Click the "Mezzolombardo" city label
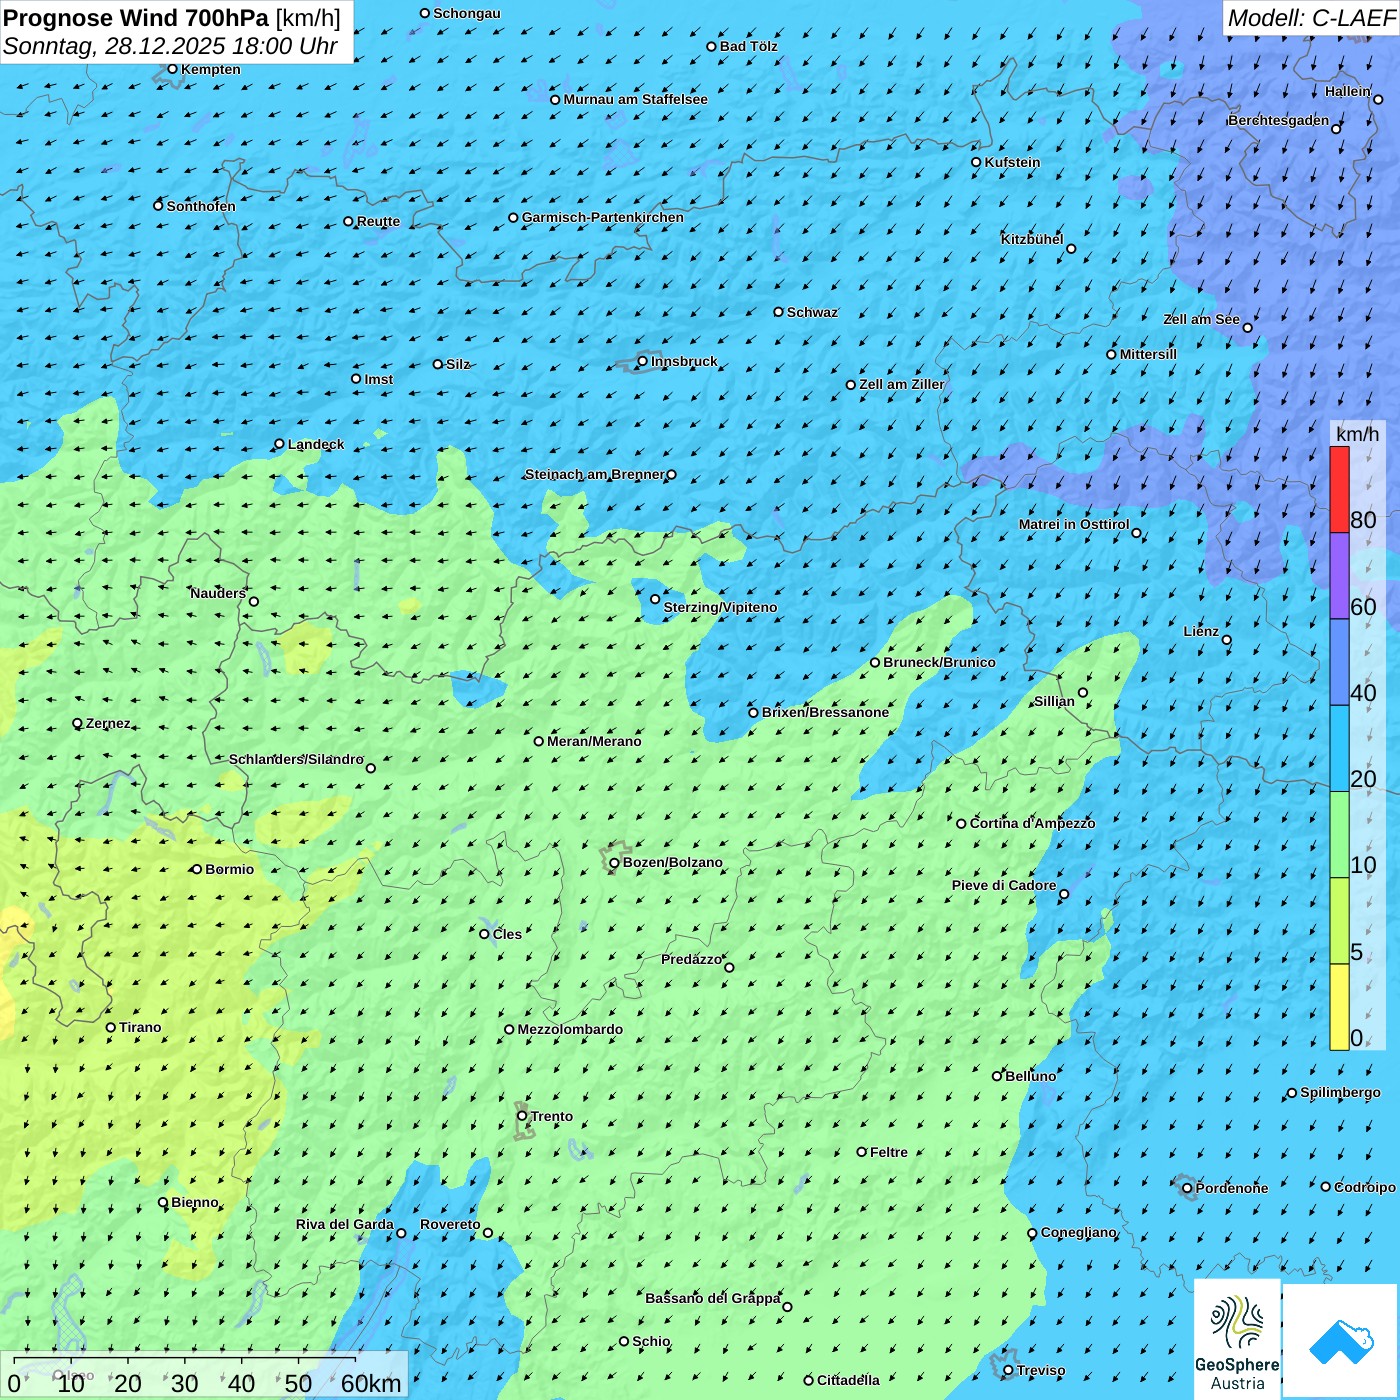 [570, 1029]
